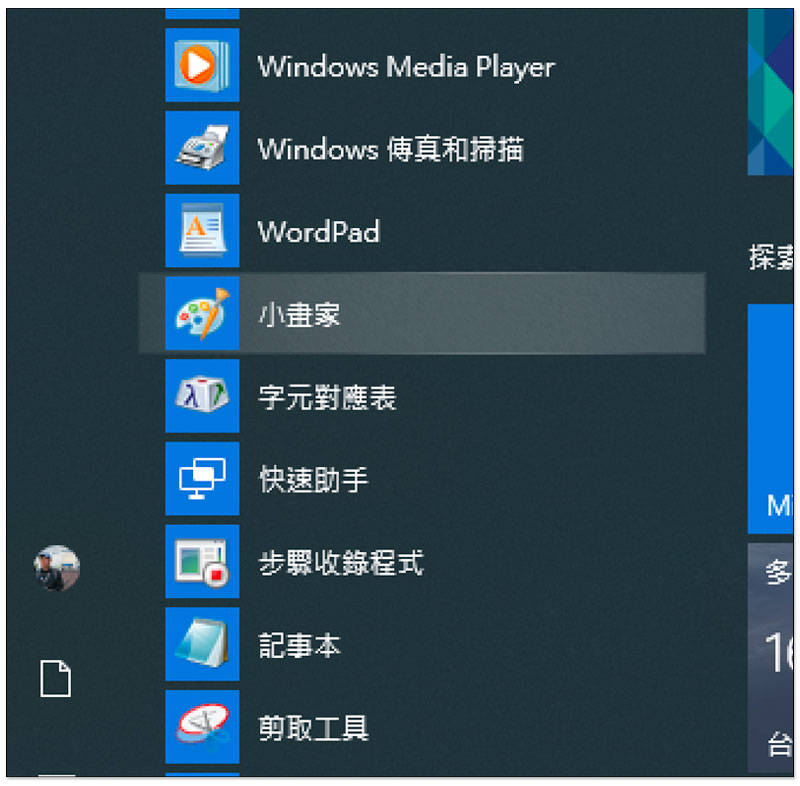Launch the WordPad app icon
This screenshot has width=800, height=786.
(x=202, y=230)
